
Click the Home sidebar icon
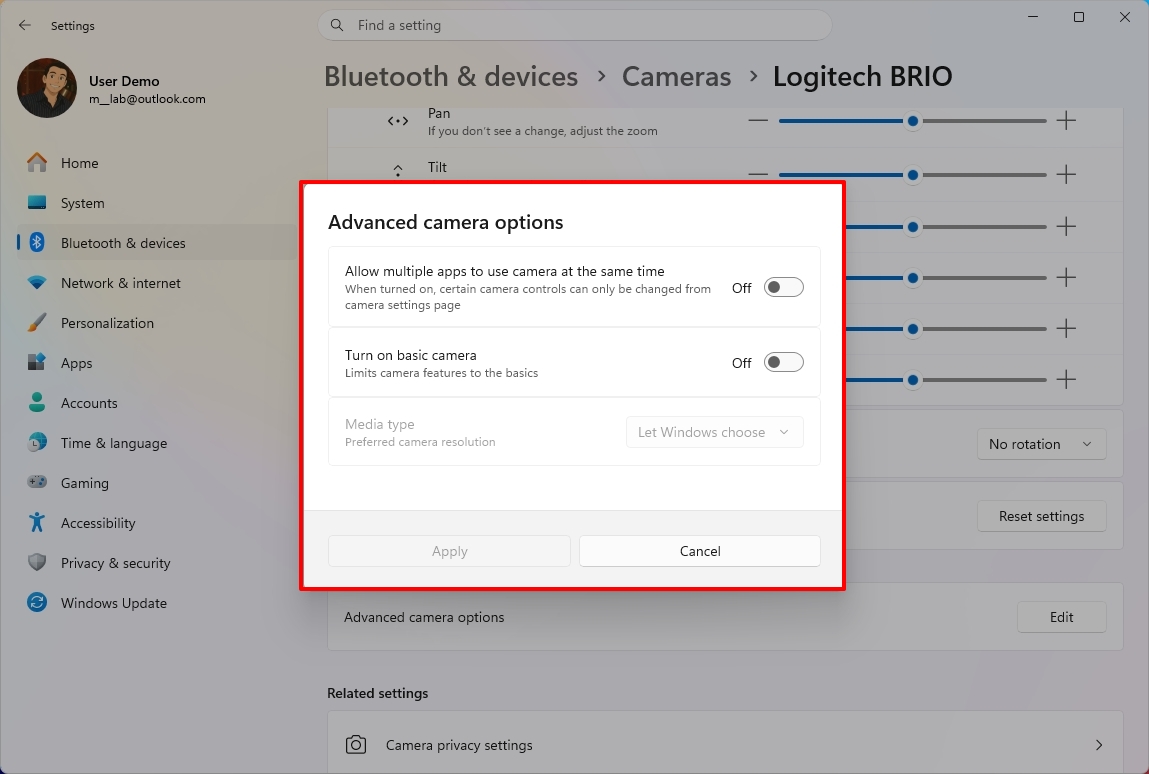(37, 163)
